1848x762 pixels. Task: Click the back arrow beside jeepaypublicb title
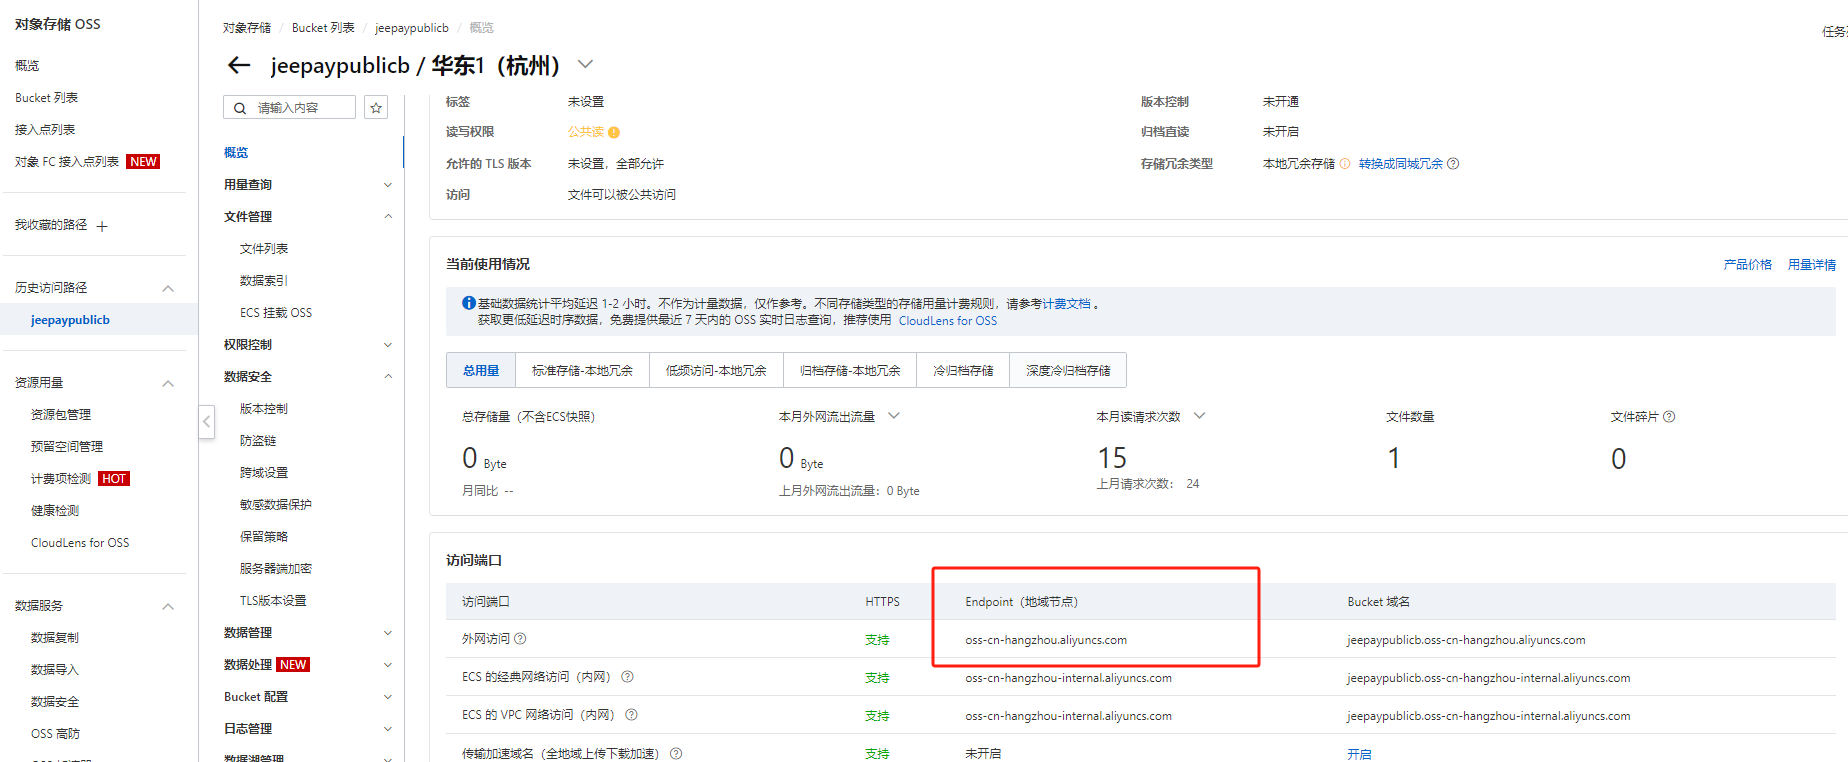point(238,66)
